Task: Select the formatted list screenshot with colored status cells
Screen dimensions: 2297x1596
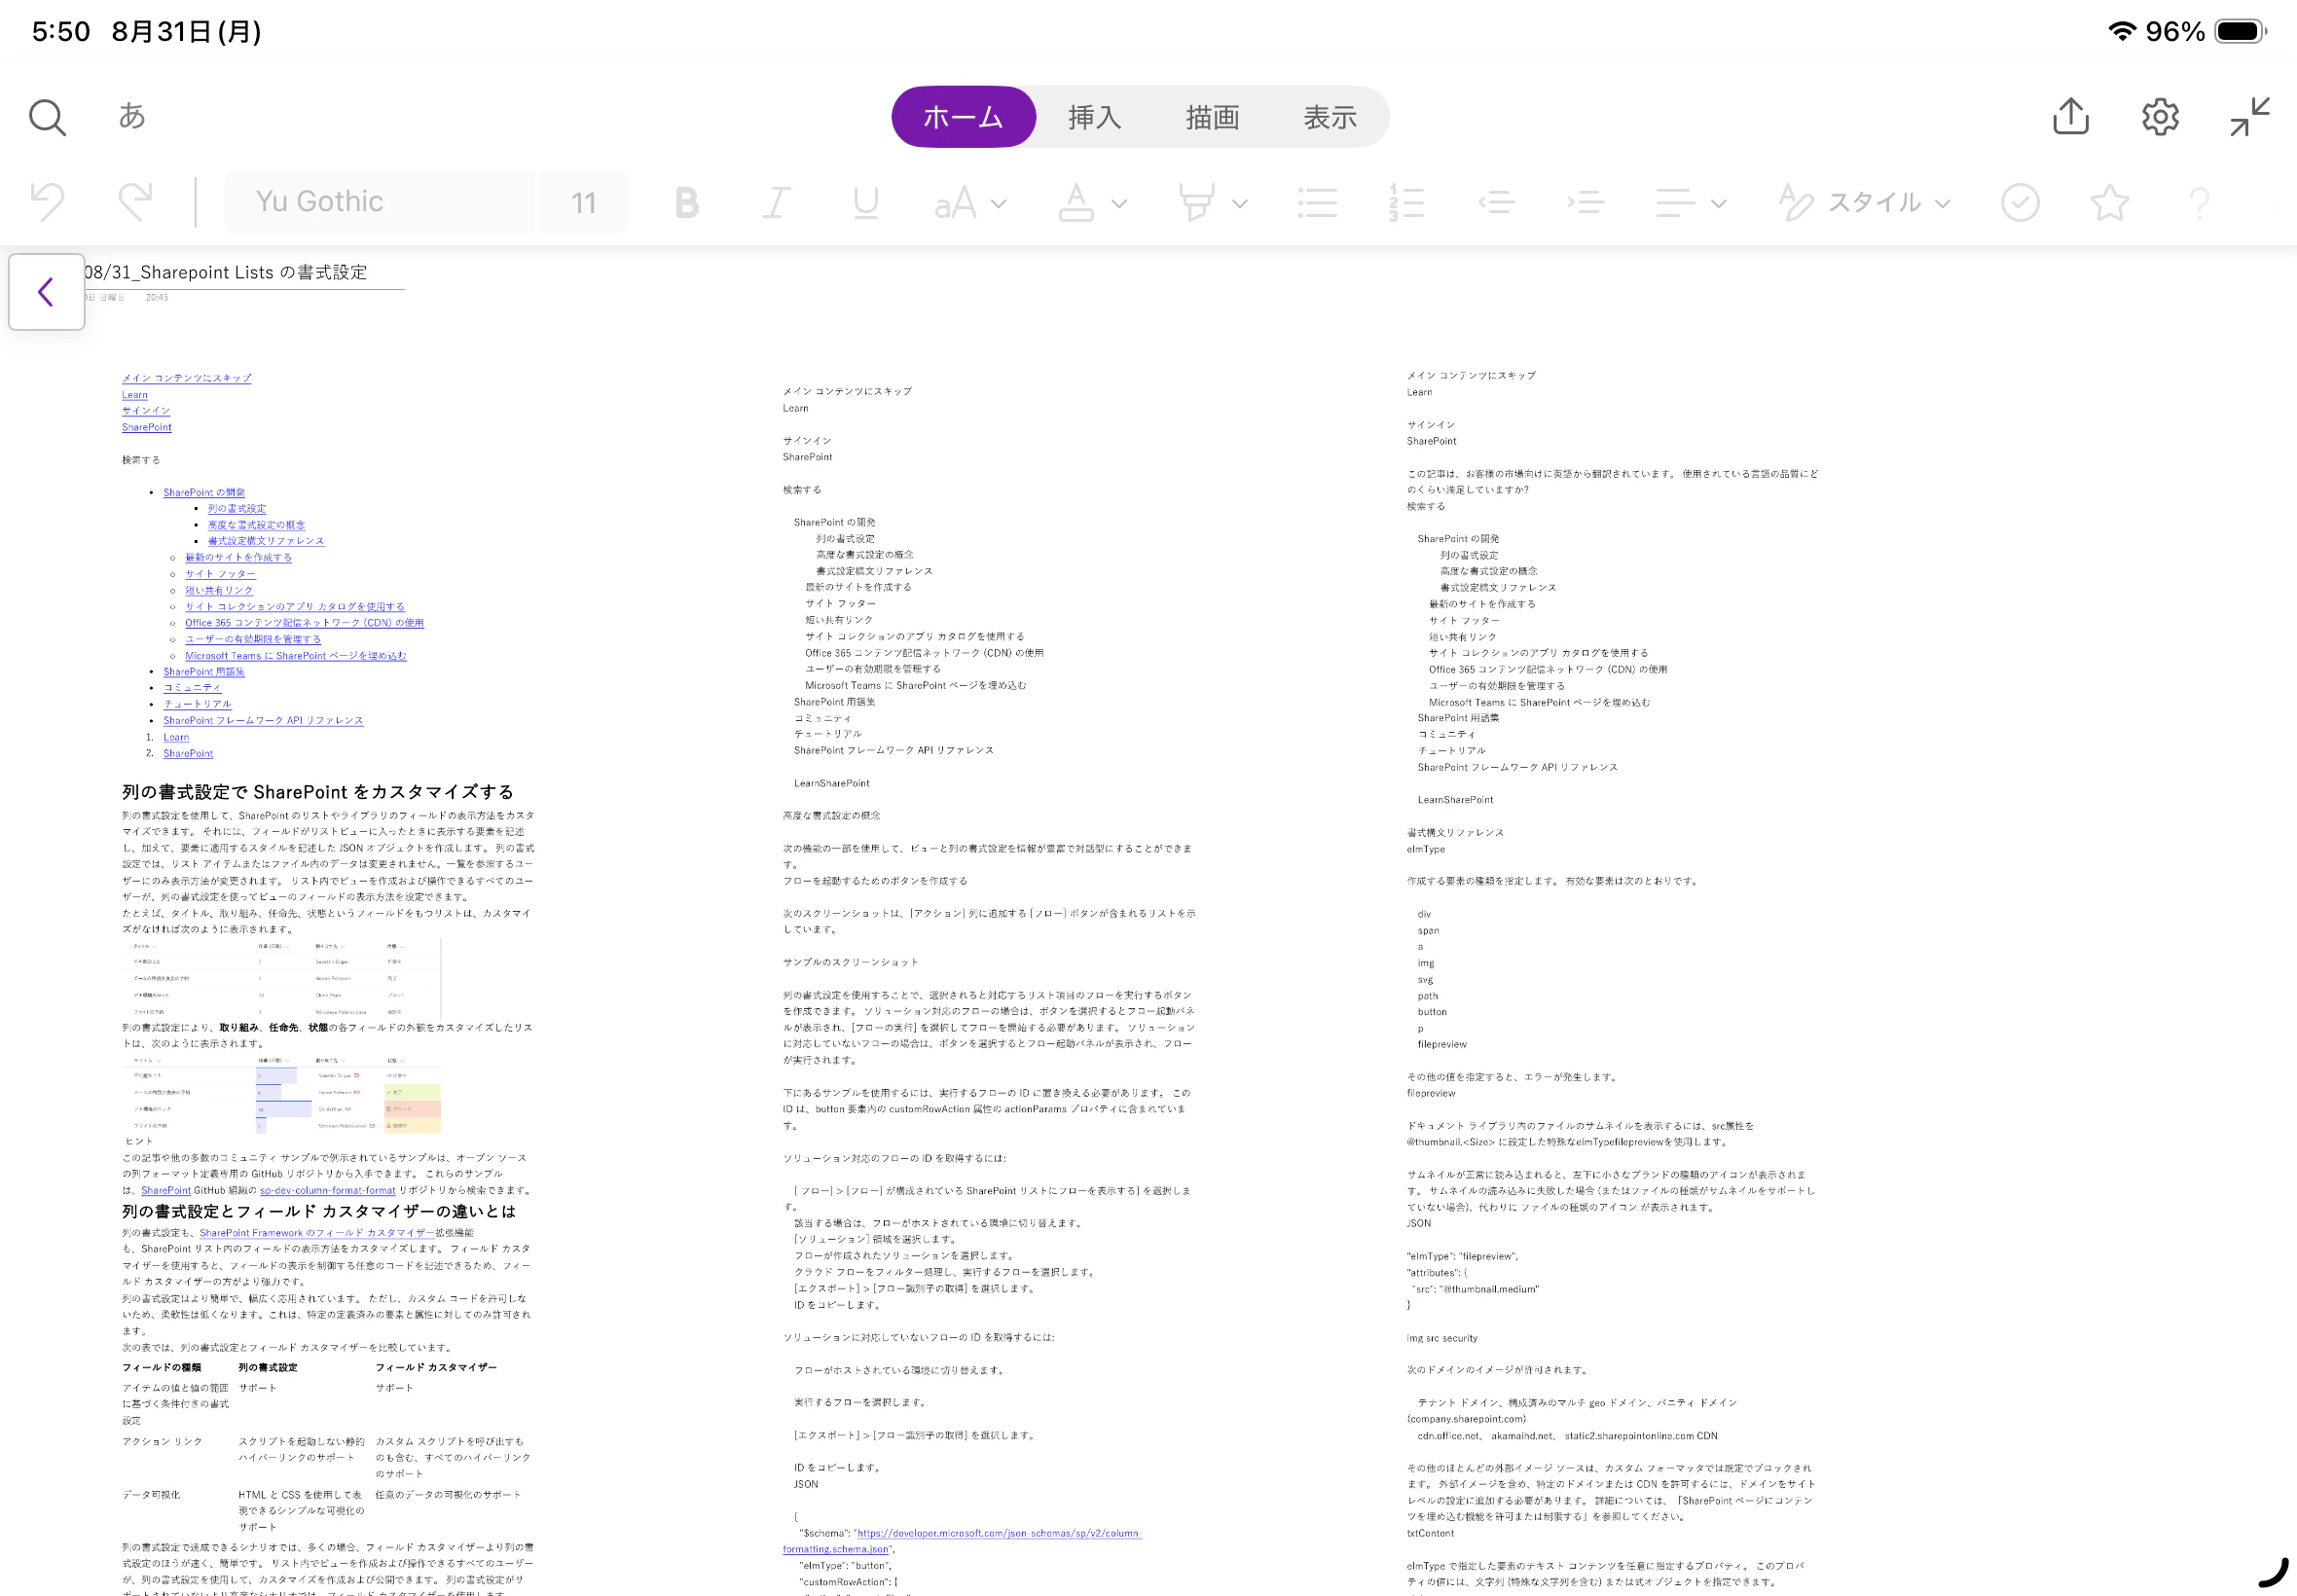Action: 281,1093
